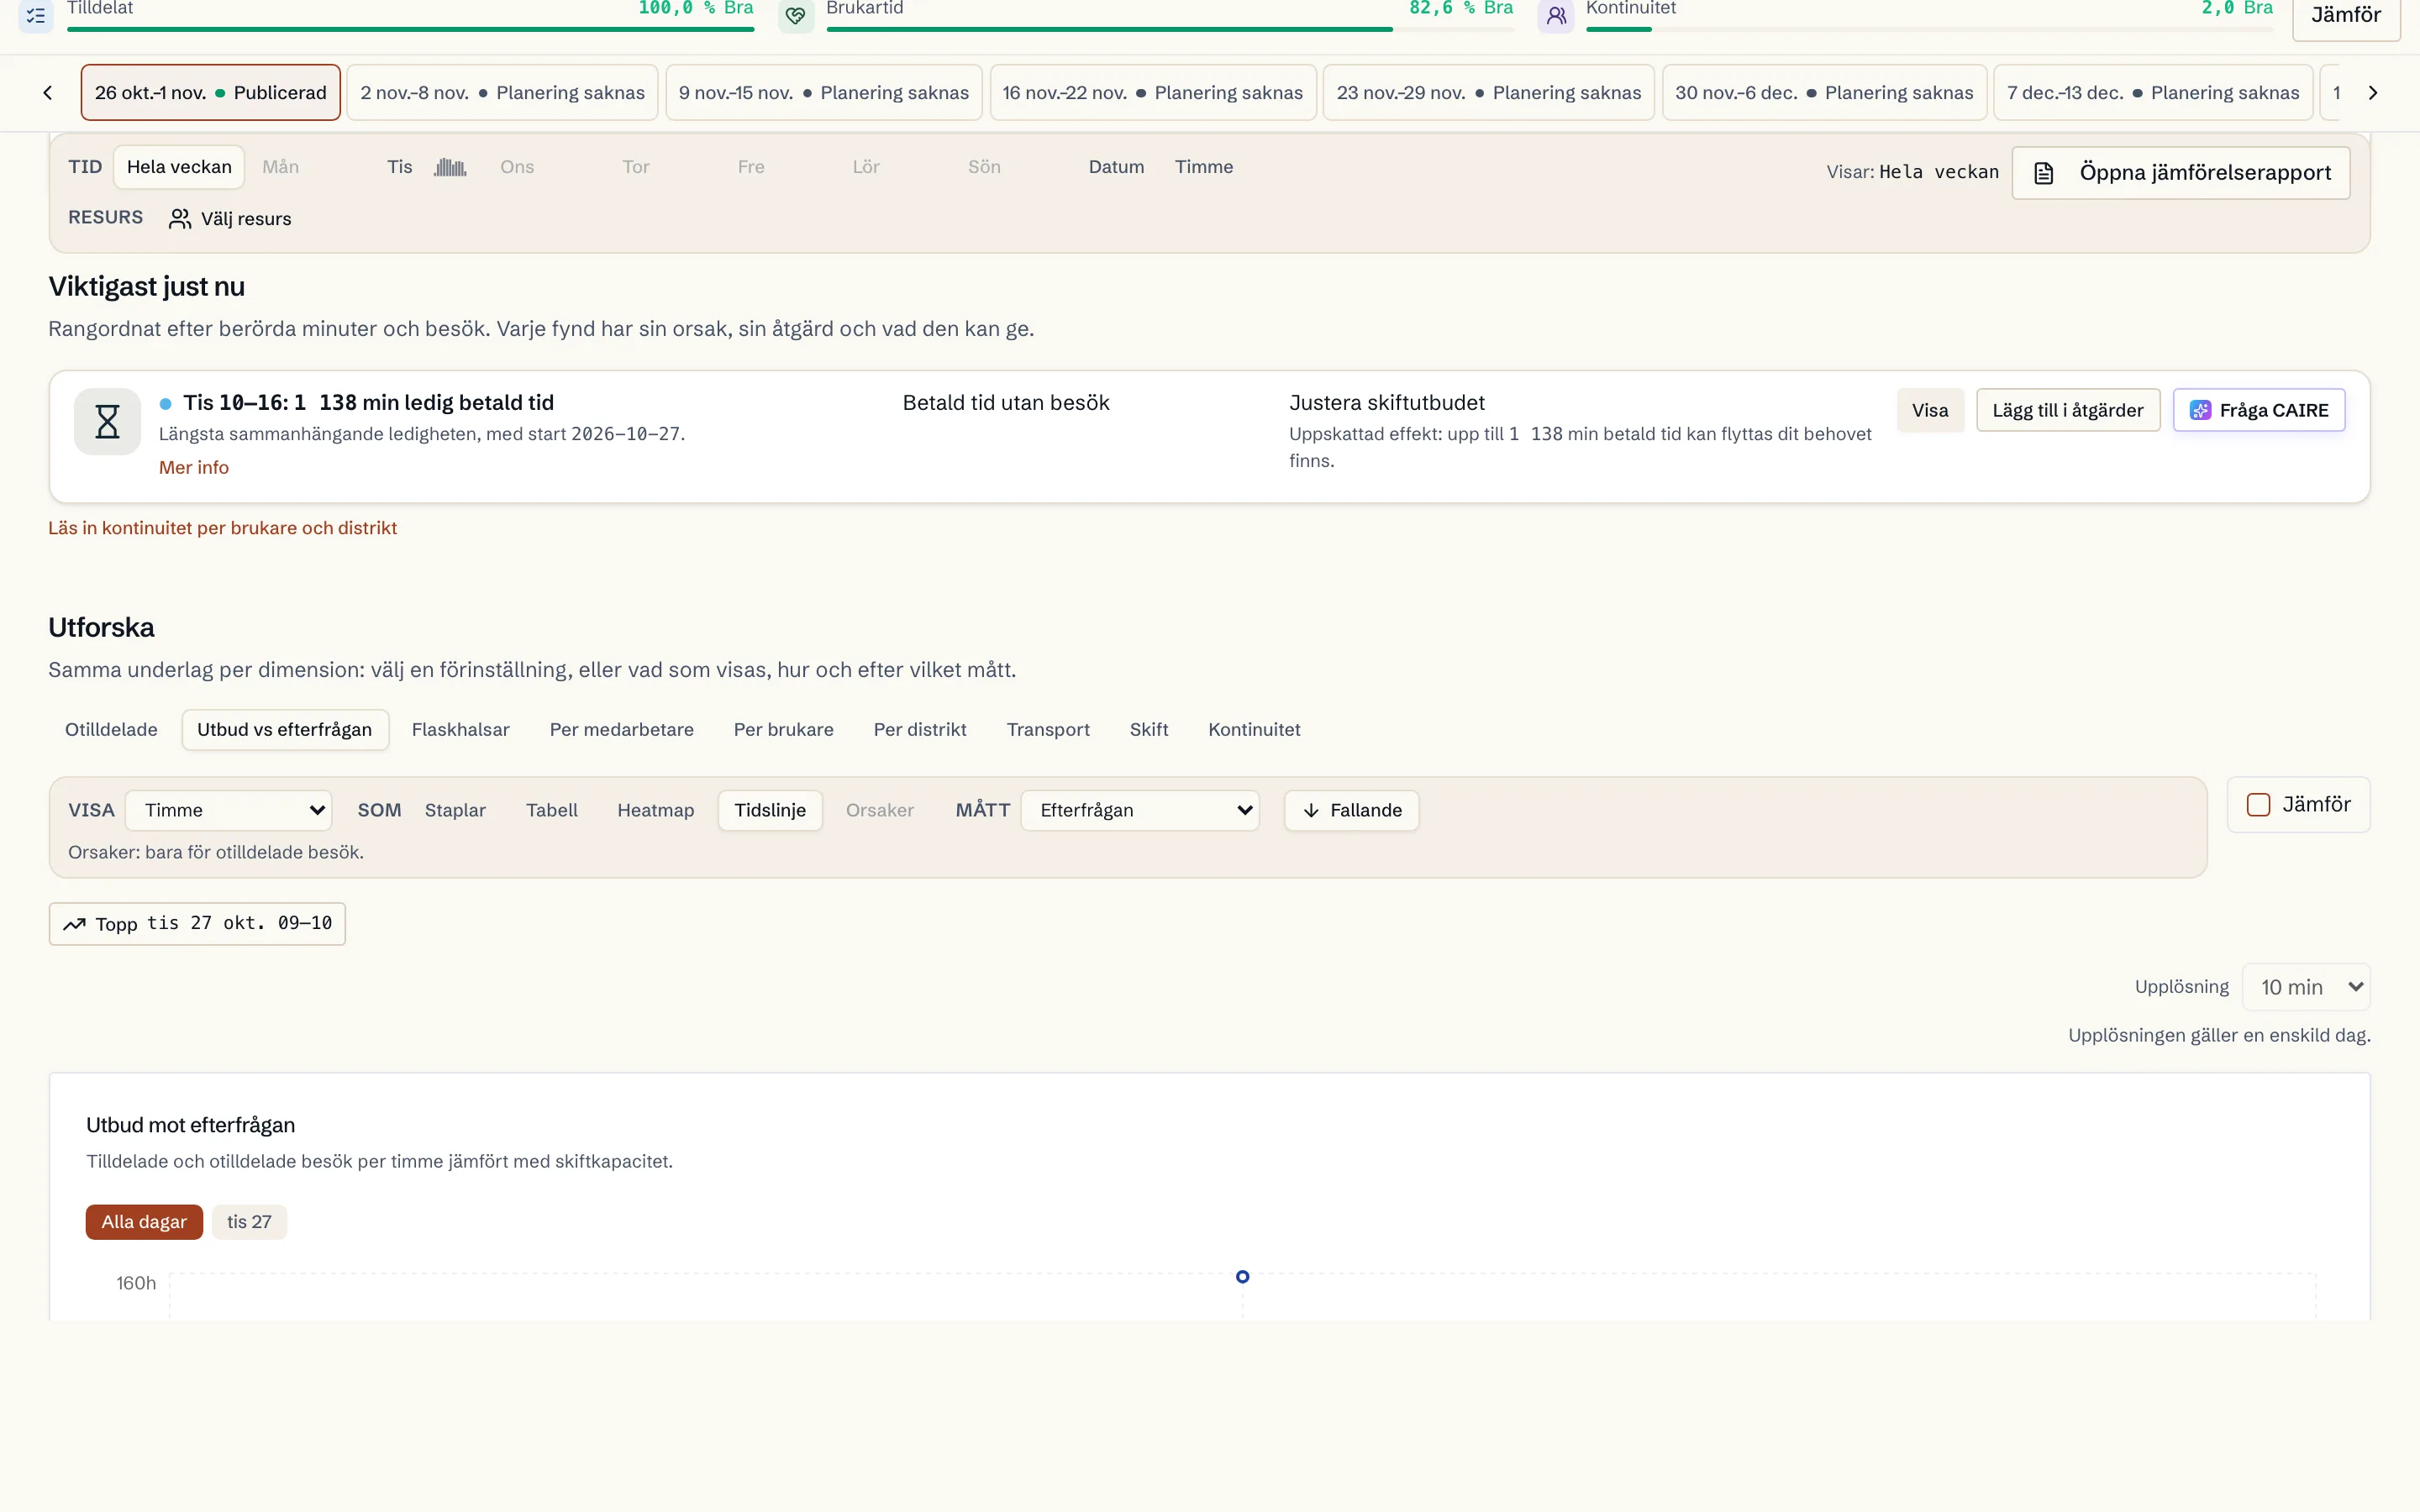The width and height of the screenshot is (2420, 1512).
Task: Go to next weeks with right chevron
Action: pyautogui.click(x=2372, y=93)
